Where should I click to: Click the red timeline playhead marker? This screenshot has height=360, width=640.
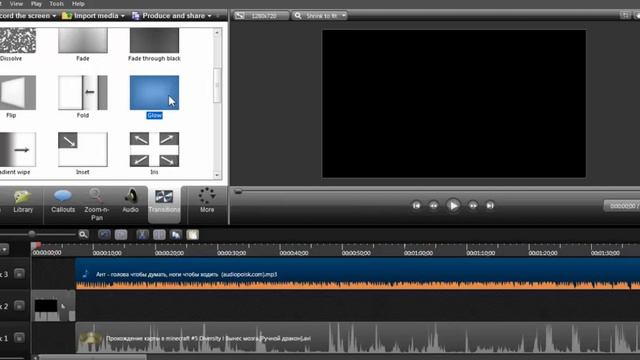[x=36, y=245]
